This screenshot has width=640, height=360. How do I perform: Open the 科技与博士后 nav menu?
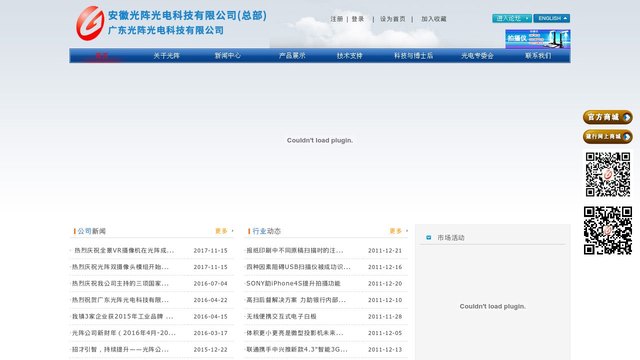point(413,56)
